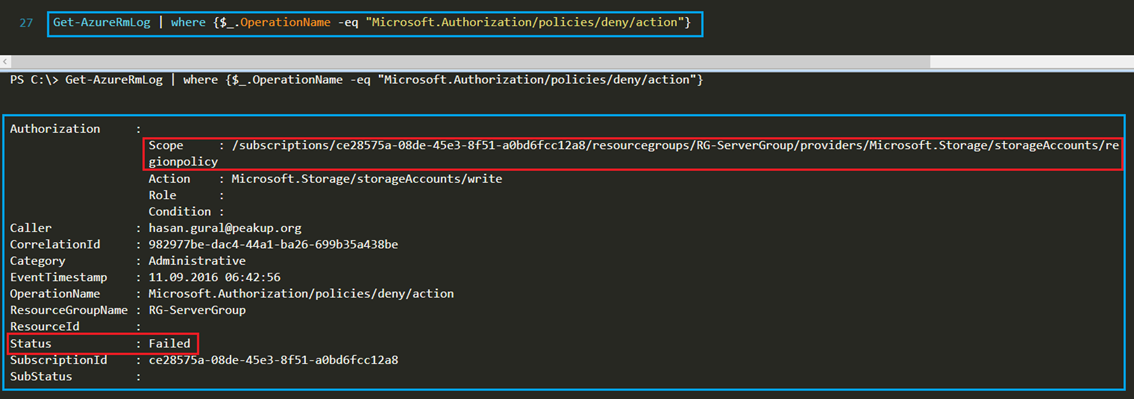1134x399 pixels.
Task: Click the 'gionpolicy' wrapped text line
Action: pyautogui.click(x=183, y=162)
